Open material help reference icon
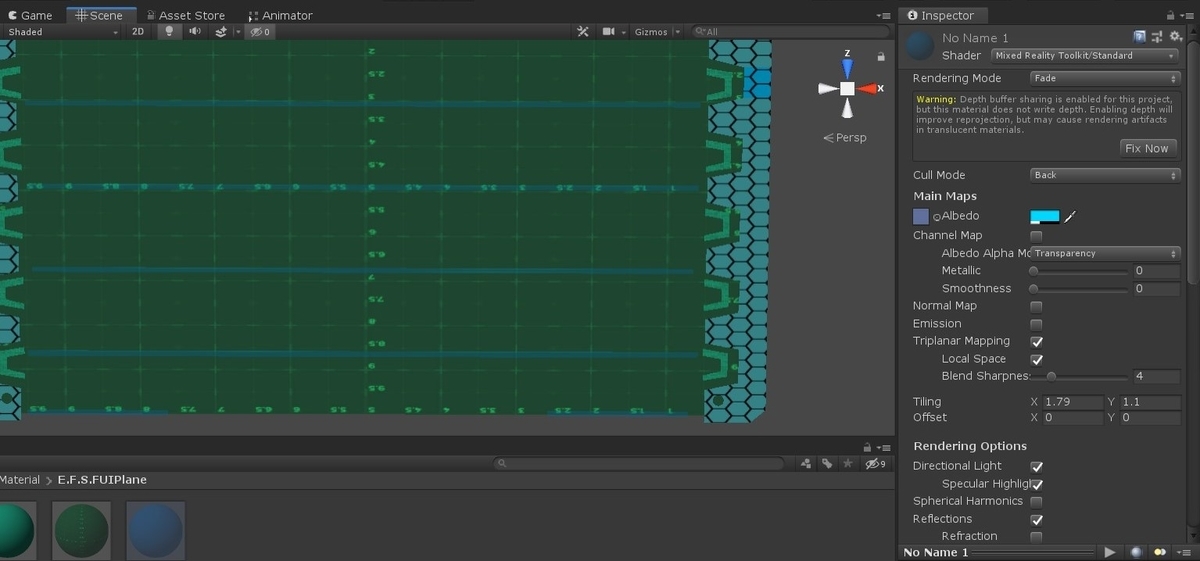This screenshot has width=1200, height=561. pyautogui.click(x=1139, y=37)
